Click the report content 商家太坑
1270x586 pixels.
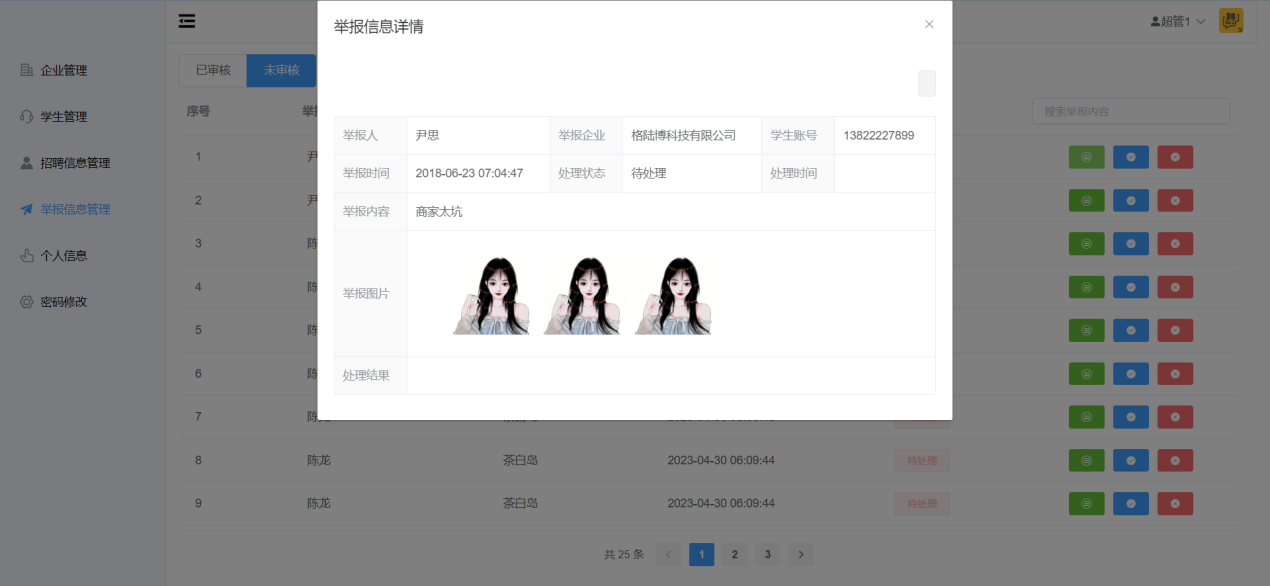[439, 212]
